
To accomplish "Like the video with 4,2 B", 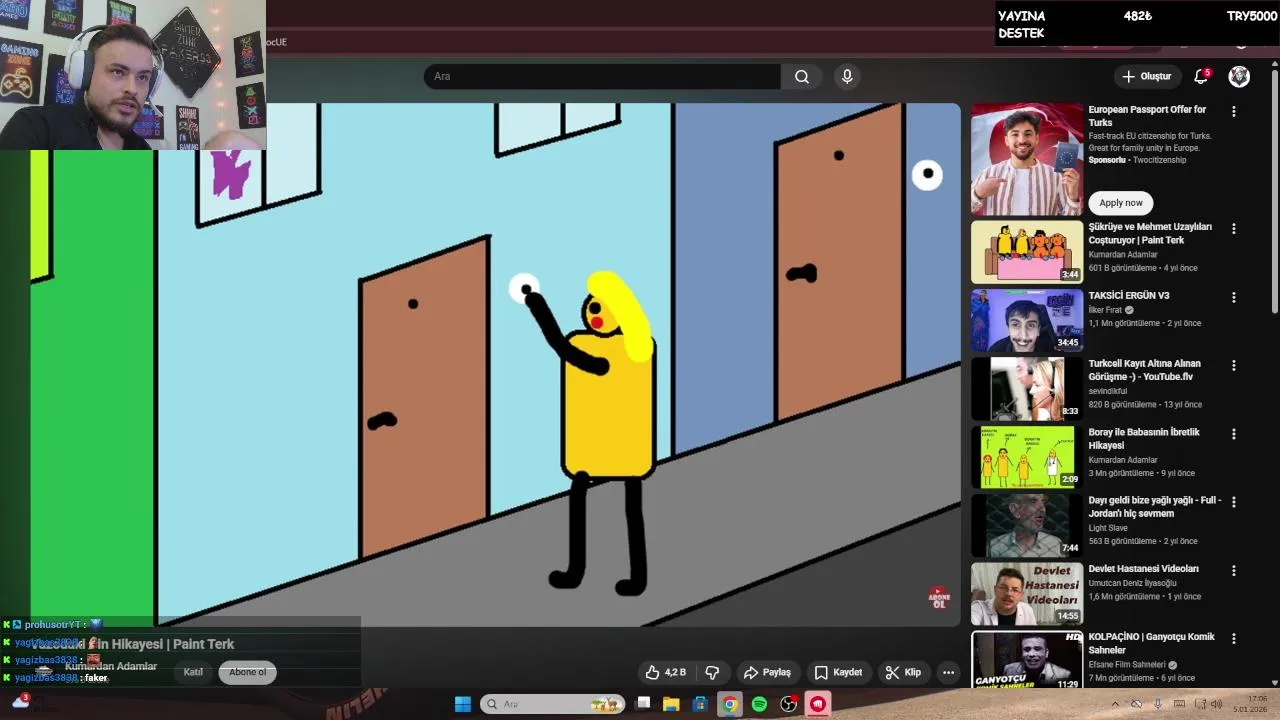I will (666, 672).
